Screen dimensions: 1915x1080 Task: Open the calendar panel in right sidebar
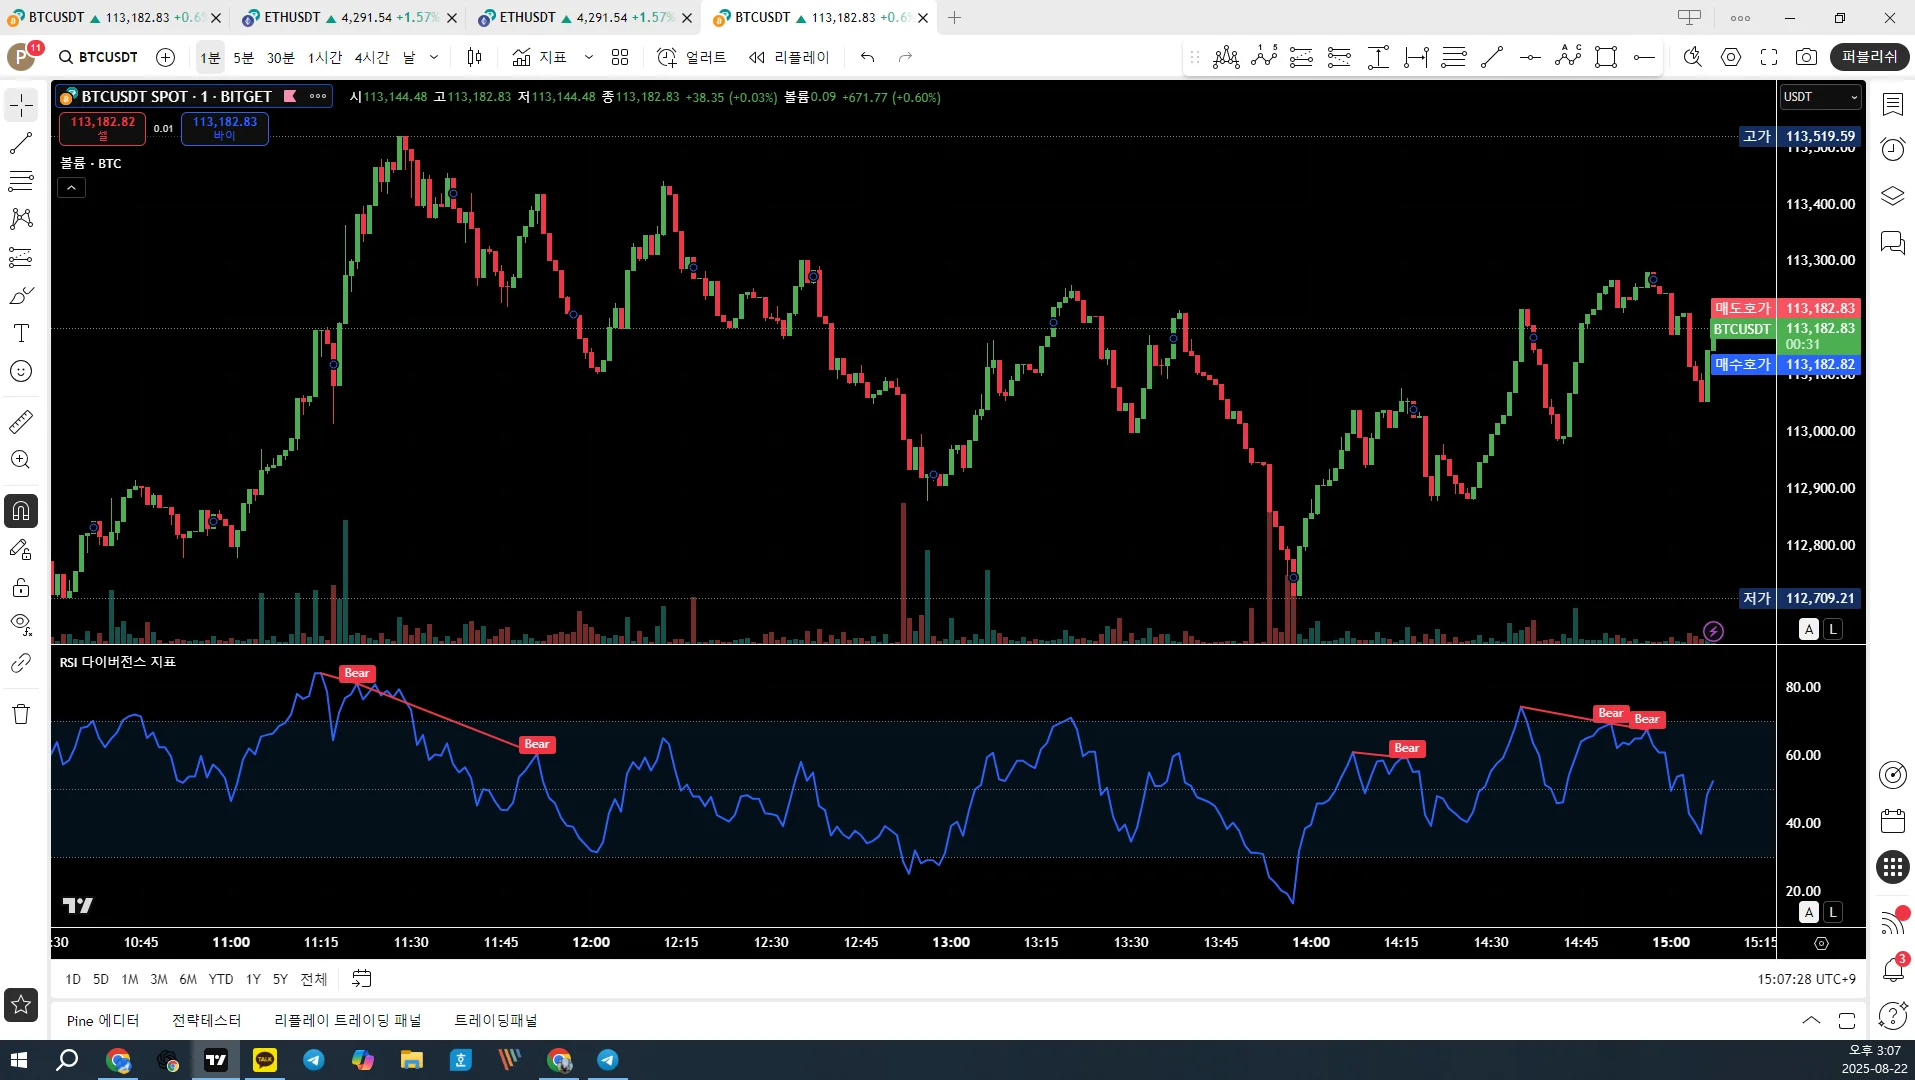pos(1892,821)
